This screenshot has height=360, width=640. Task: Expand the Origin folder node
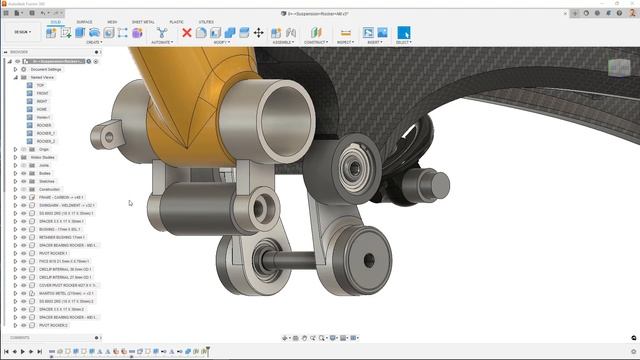coord(16,149)
